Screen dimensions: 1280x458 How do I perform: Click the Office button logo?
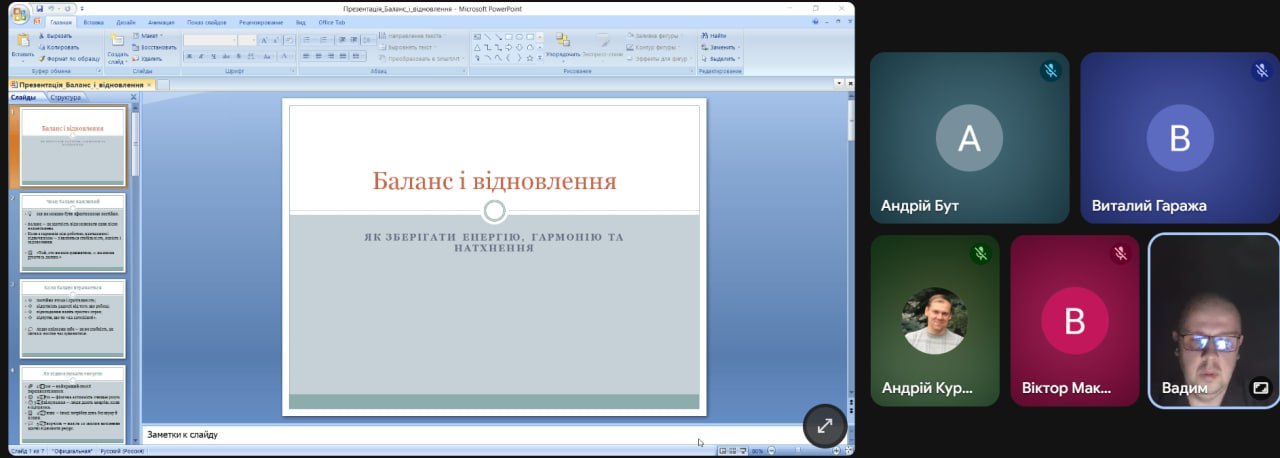coord(19,14)
